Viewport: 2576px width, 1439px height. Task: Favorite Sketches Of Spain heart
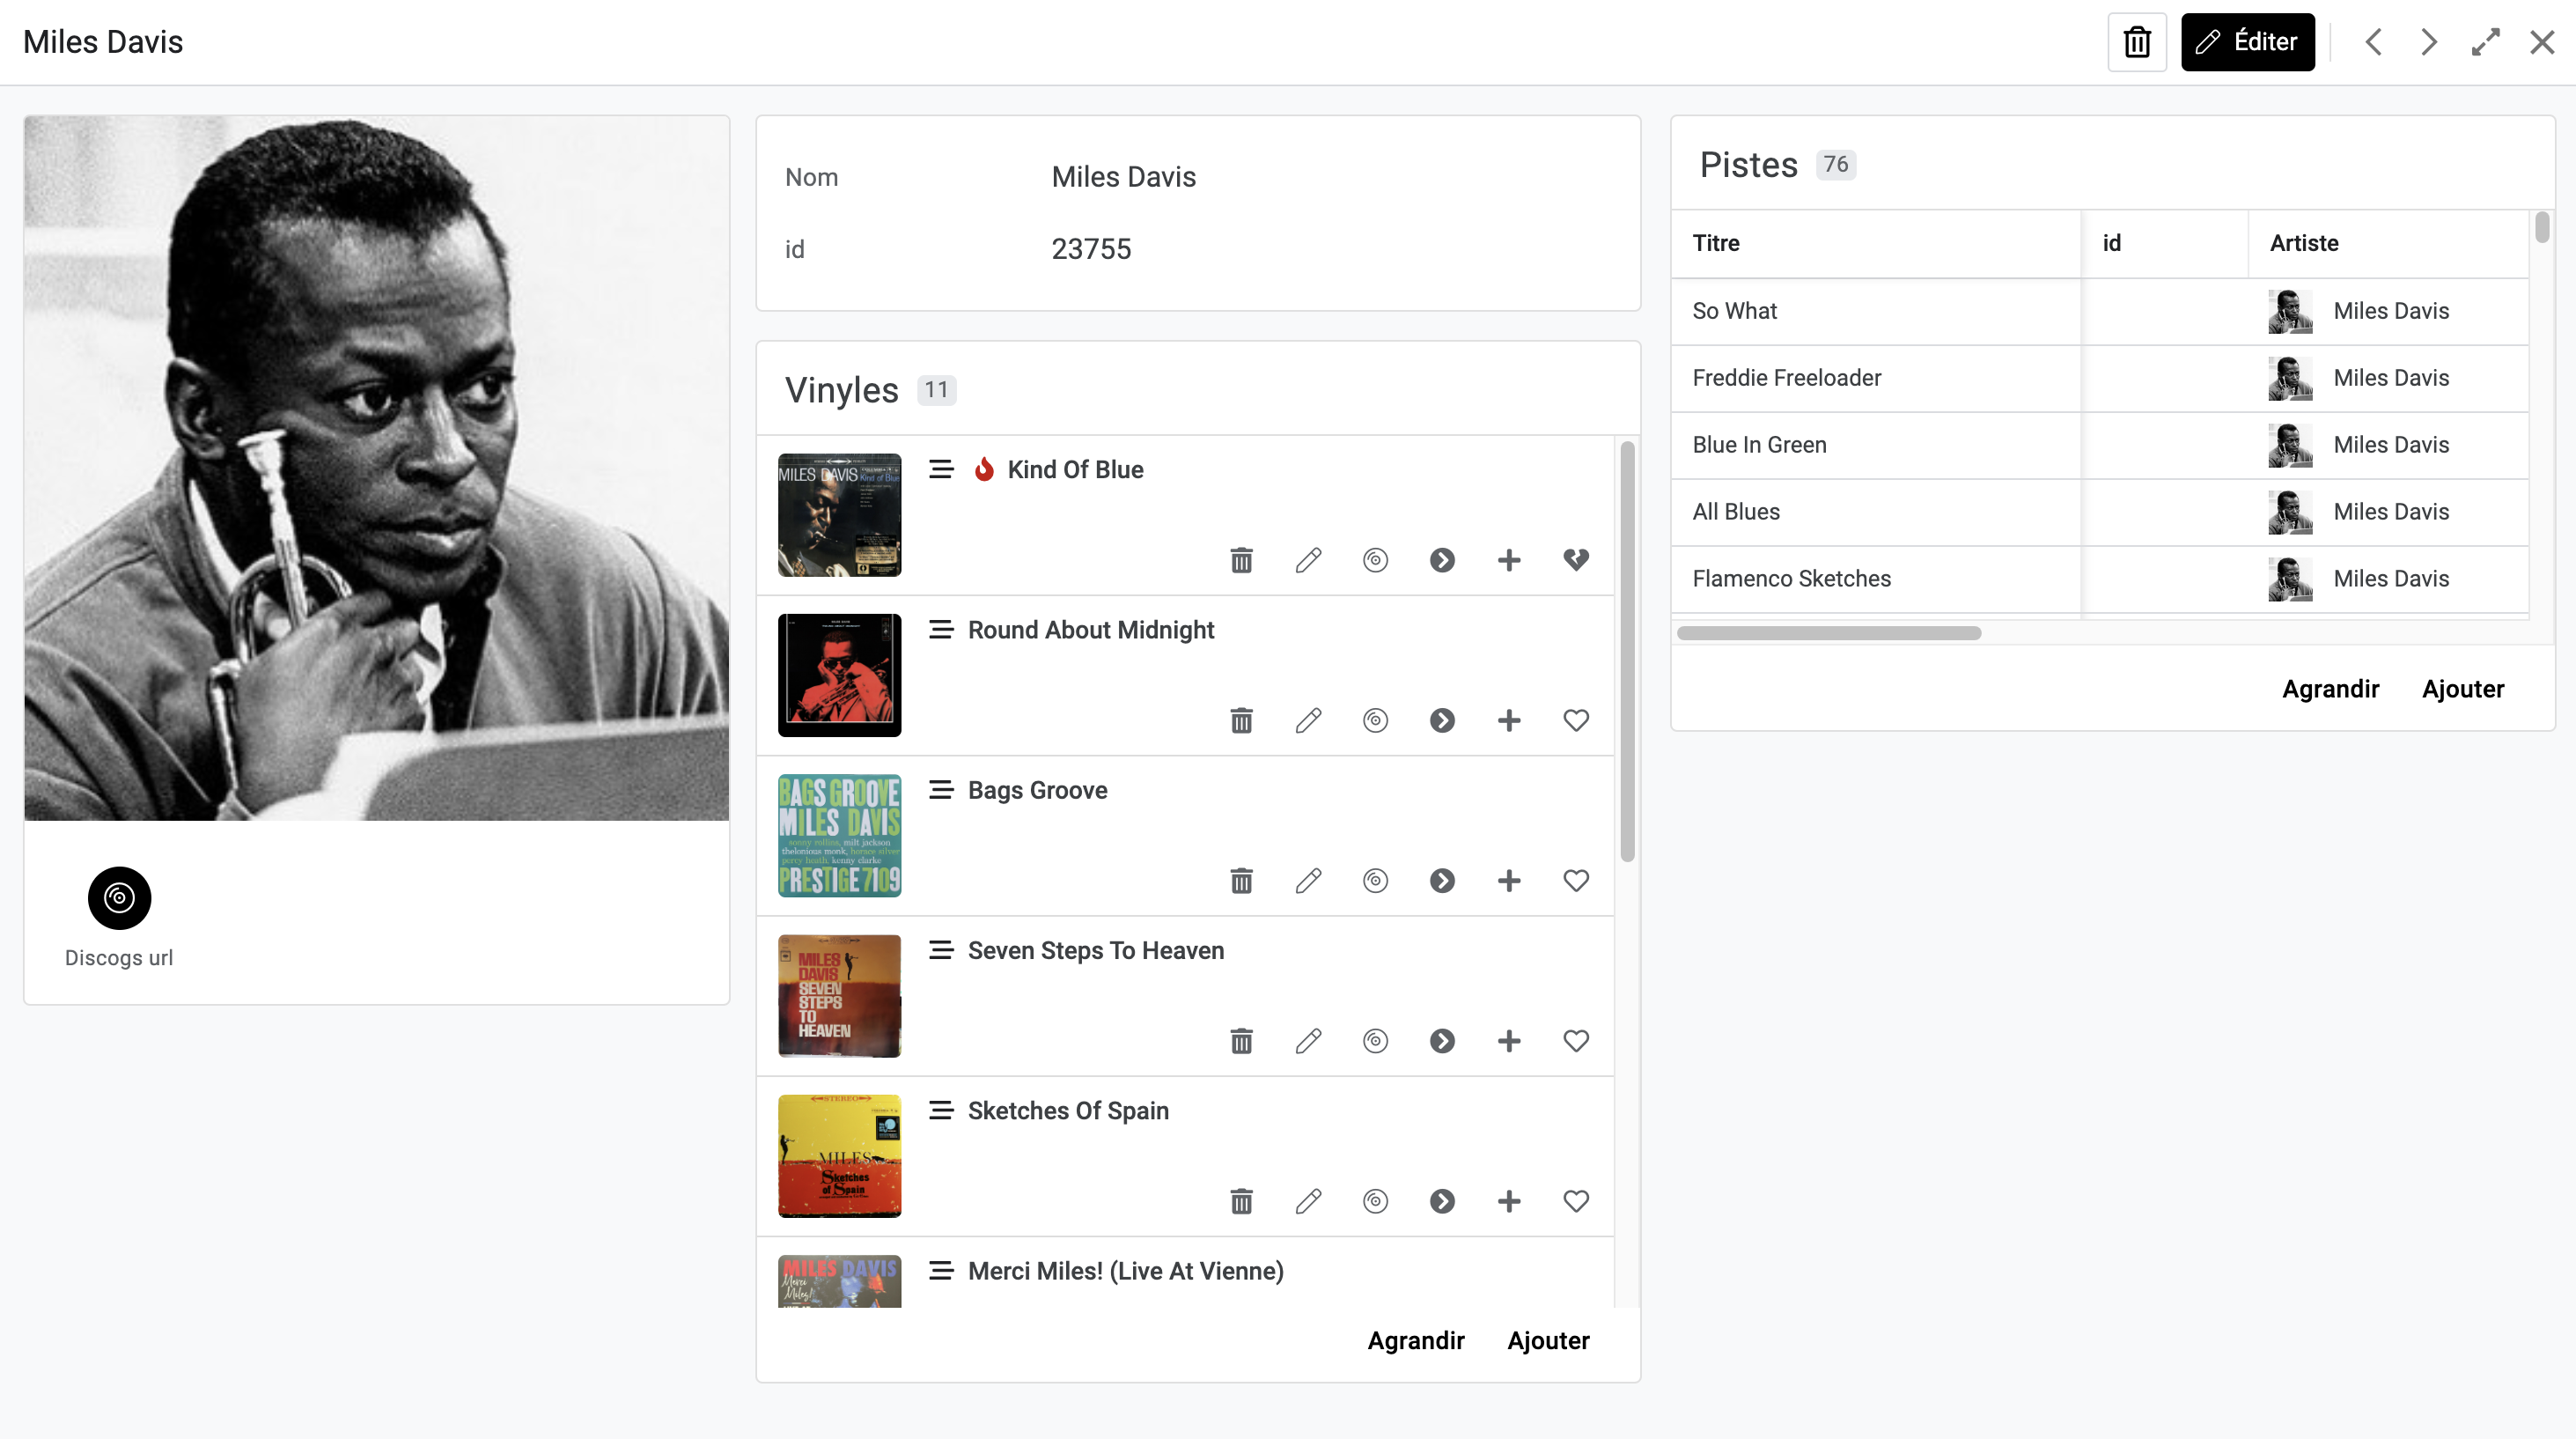[x=1576, y=1201]
